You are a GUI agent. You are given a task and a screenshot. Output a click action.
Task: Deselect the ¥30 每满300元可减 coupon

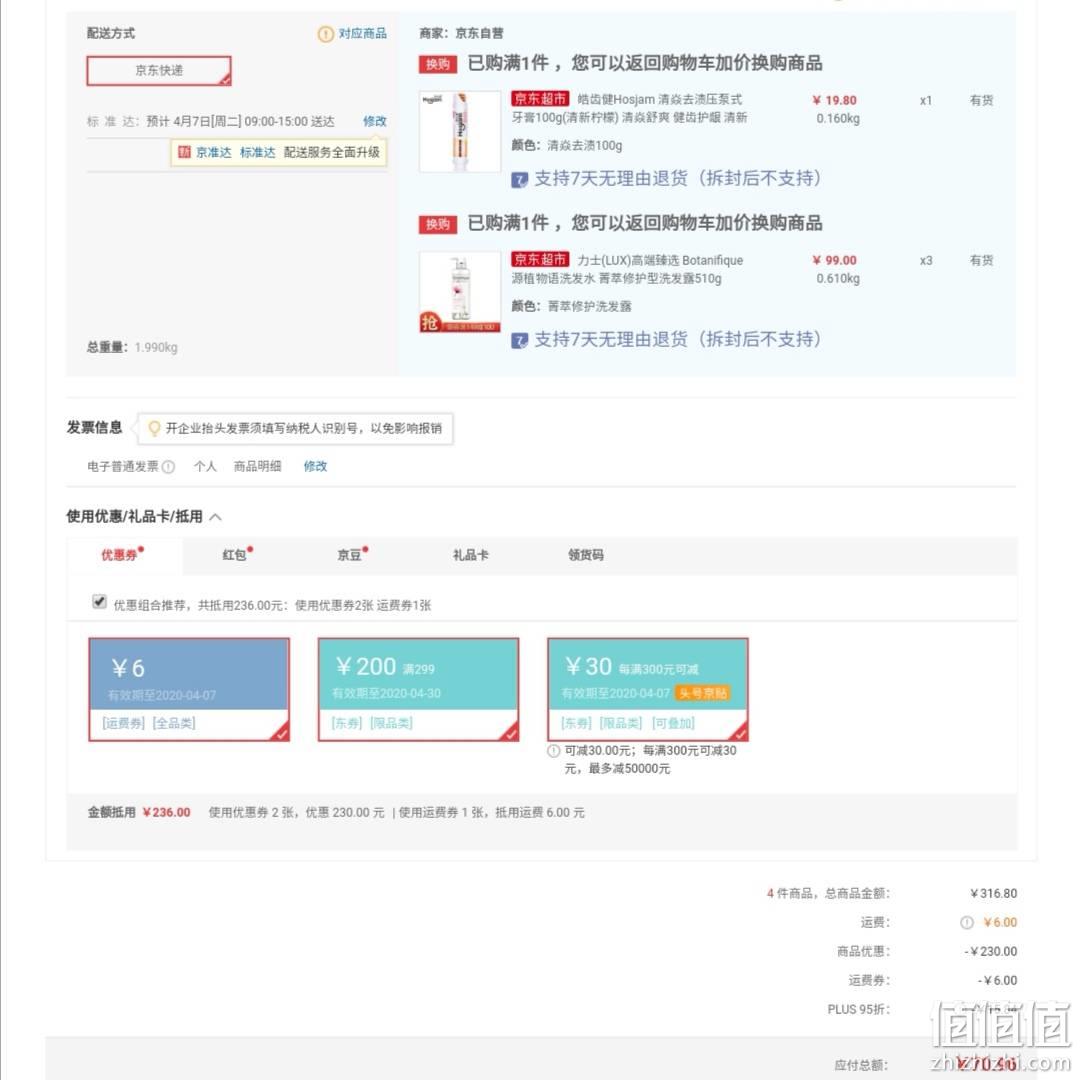pos(647,689)
